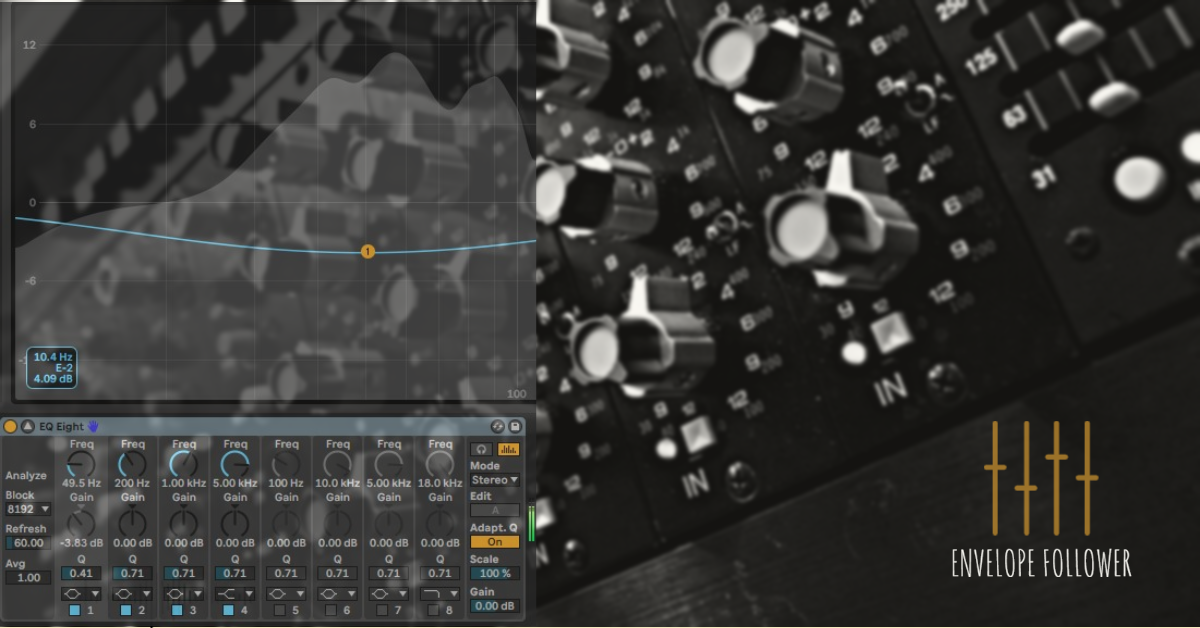Collapse the EQ Eight device with triangle button
Screen dimensions: 1200x628
pos(27,426)
